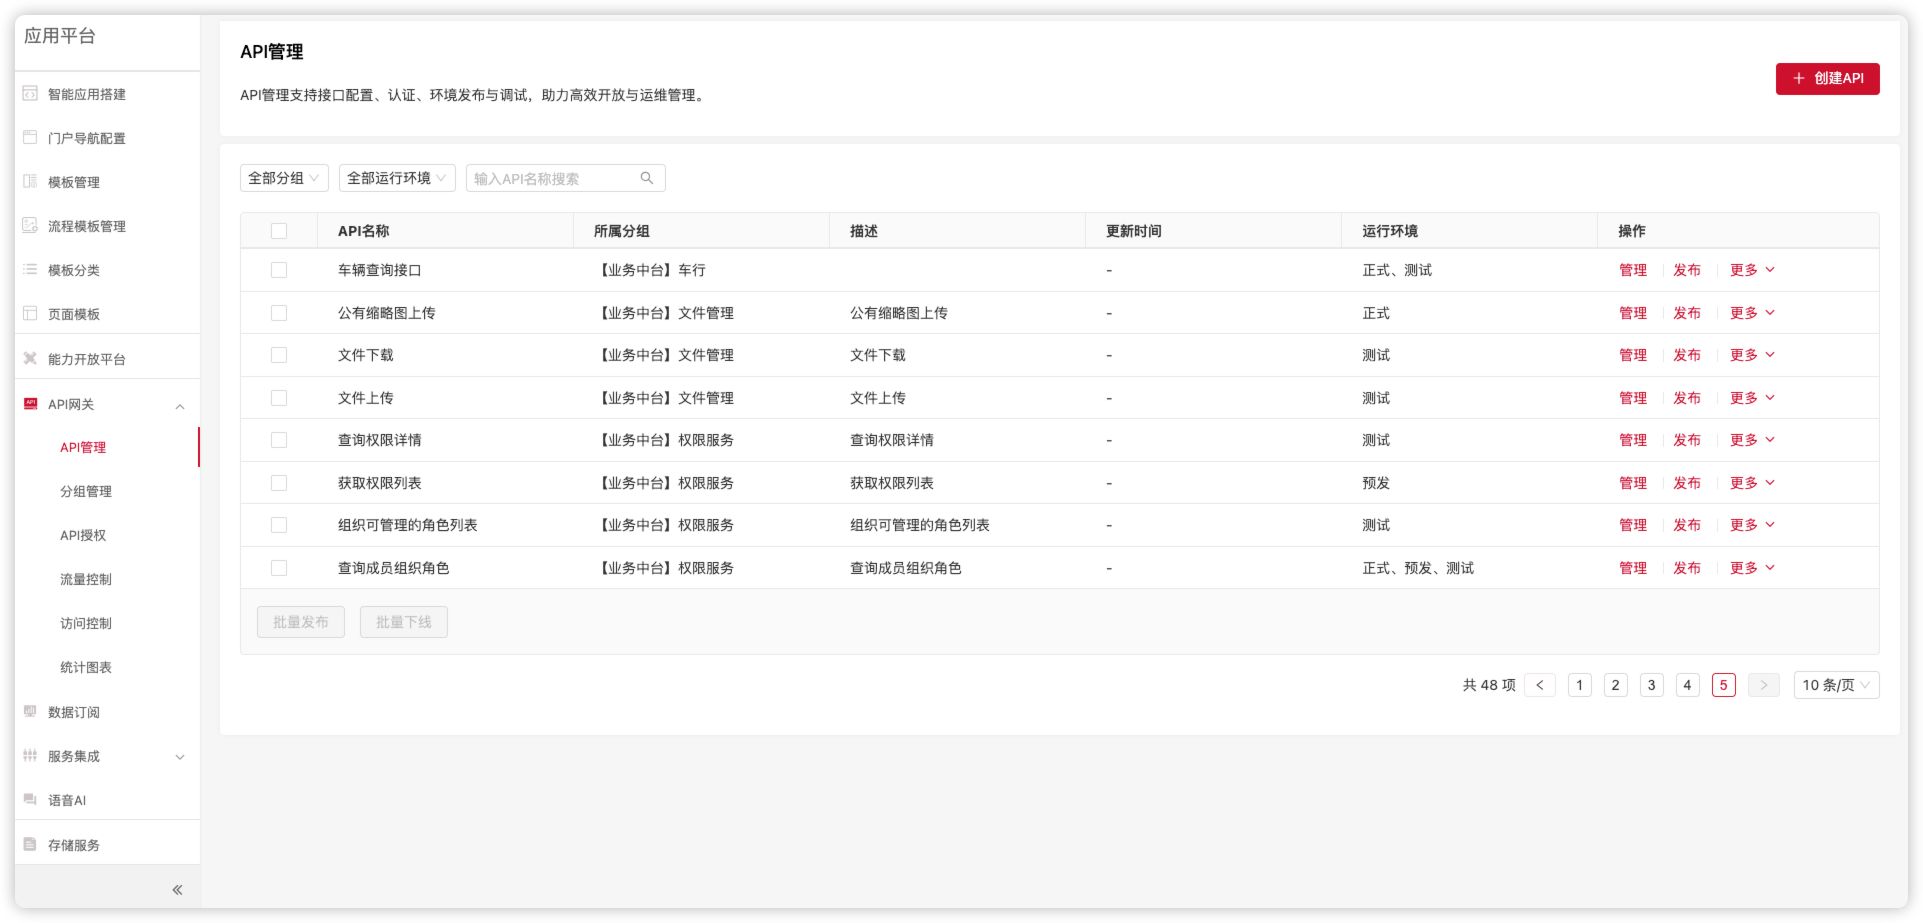Select the checkbox beside 文件下载

280,354
